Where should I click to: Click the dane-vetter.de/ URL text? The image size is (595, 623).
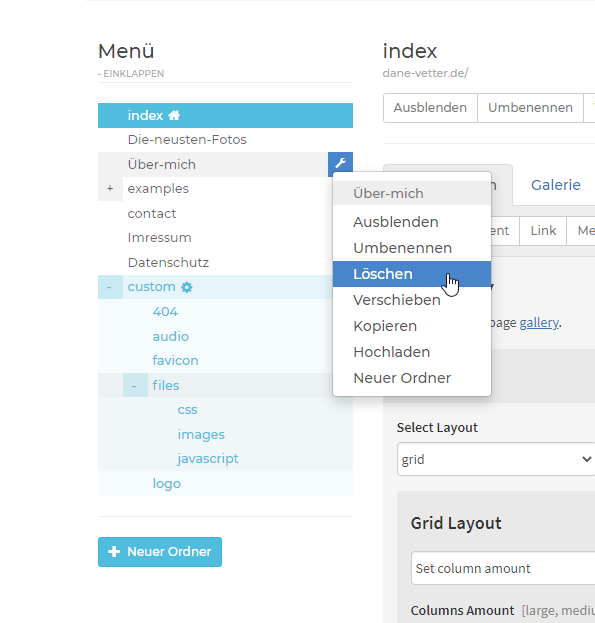(425, 73)
